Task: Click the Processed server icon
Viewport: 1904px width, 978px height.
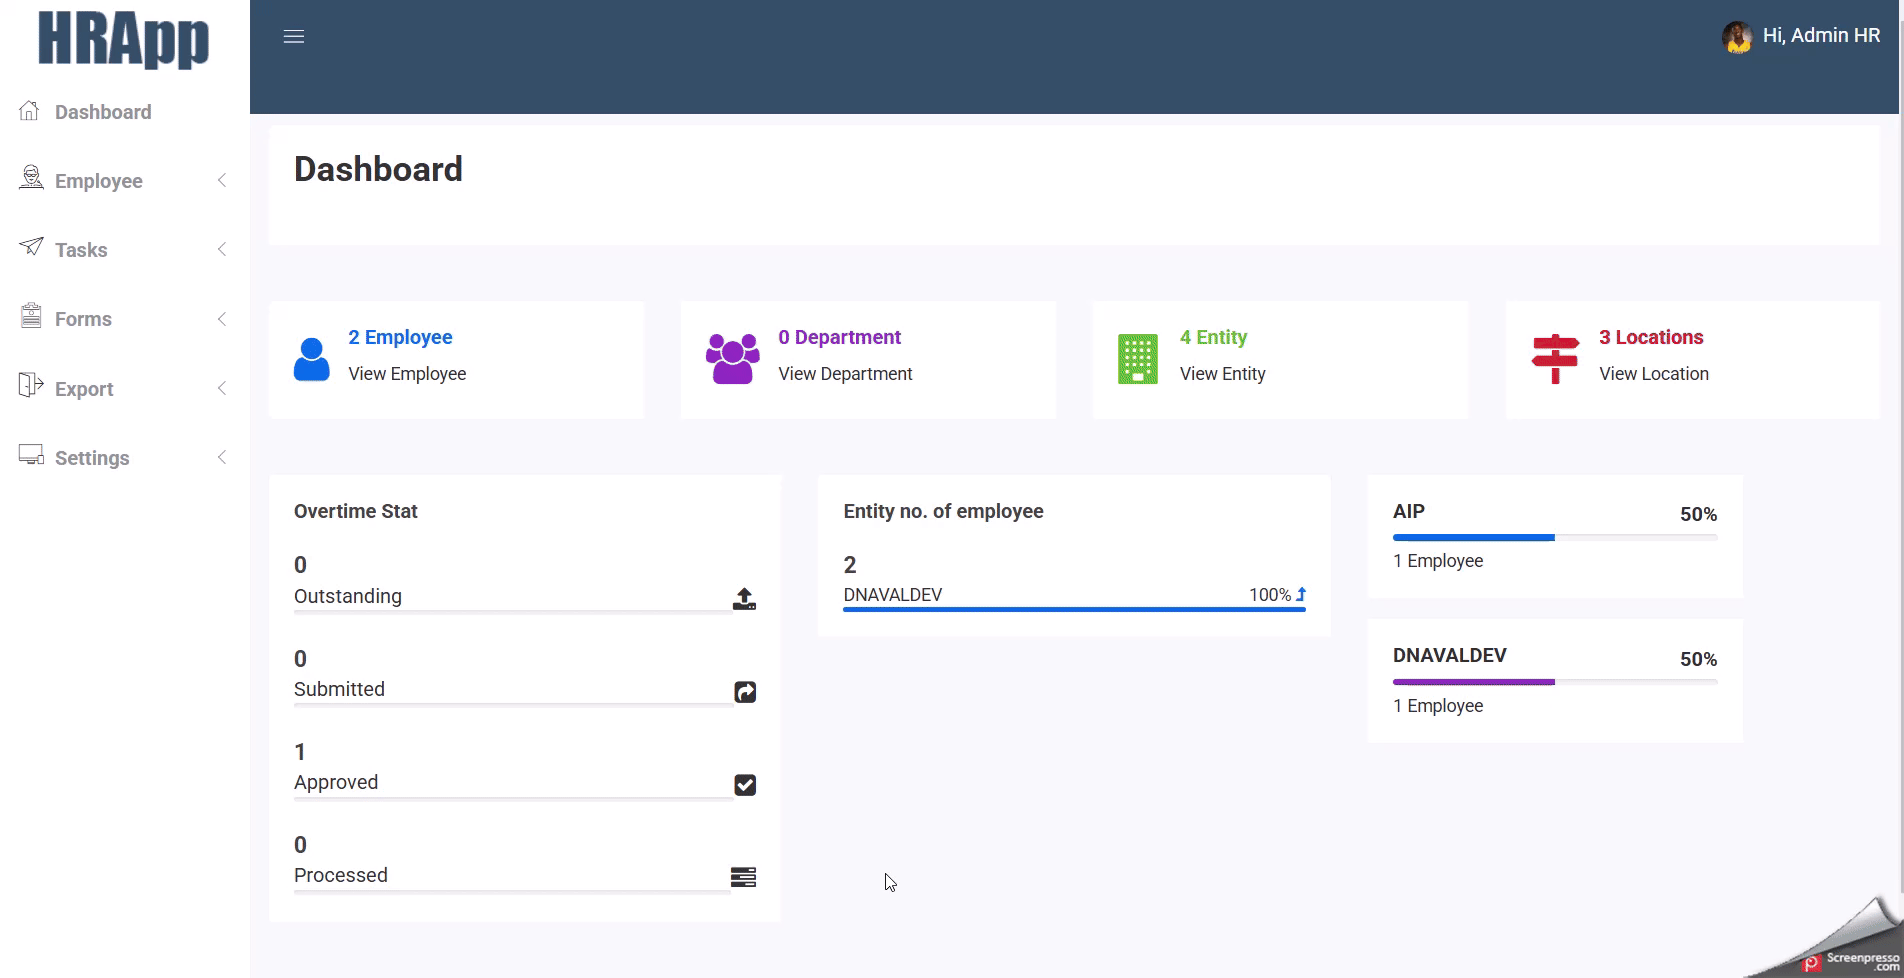Action: point(743,877)
